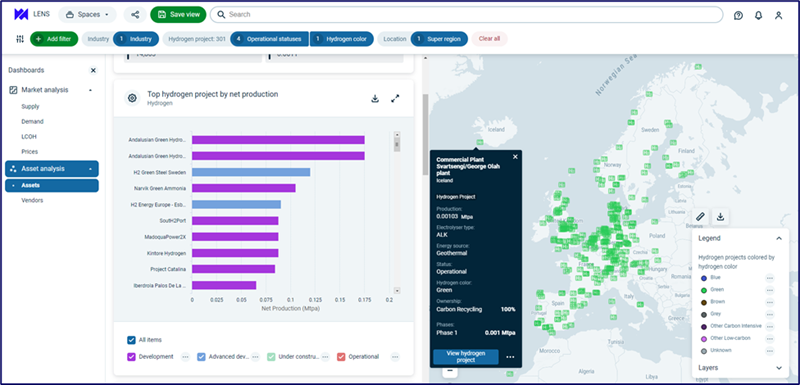This screenshot has height=385, width=800.
Task: Toggle the Development checkbox
Action: tap(131, 357)
